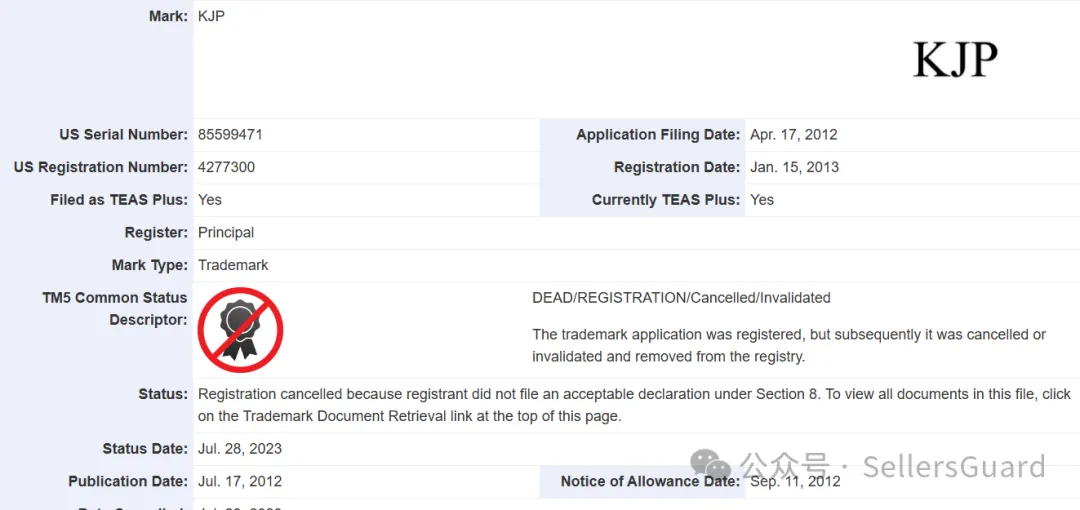
Task: Click the cancelled-or-invalidated description paragraph
Action: 788,345
